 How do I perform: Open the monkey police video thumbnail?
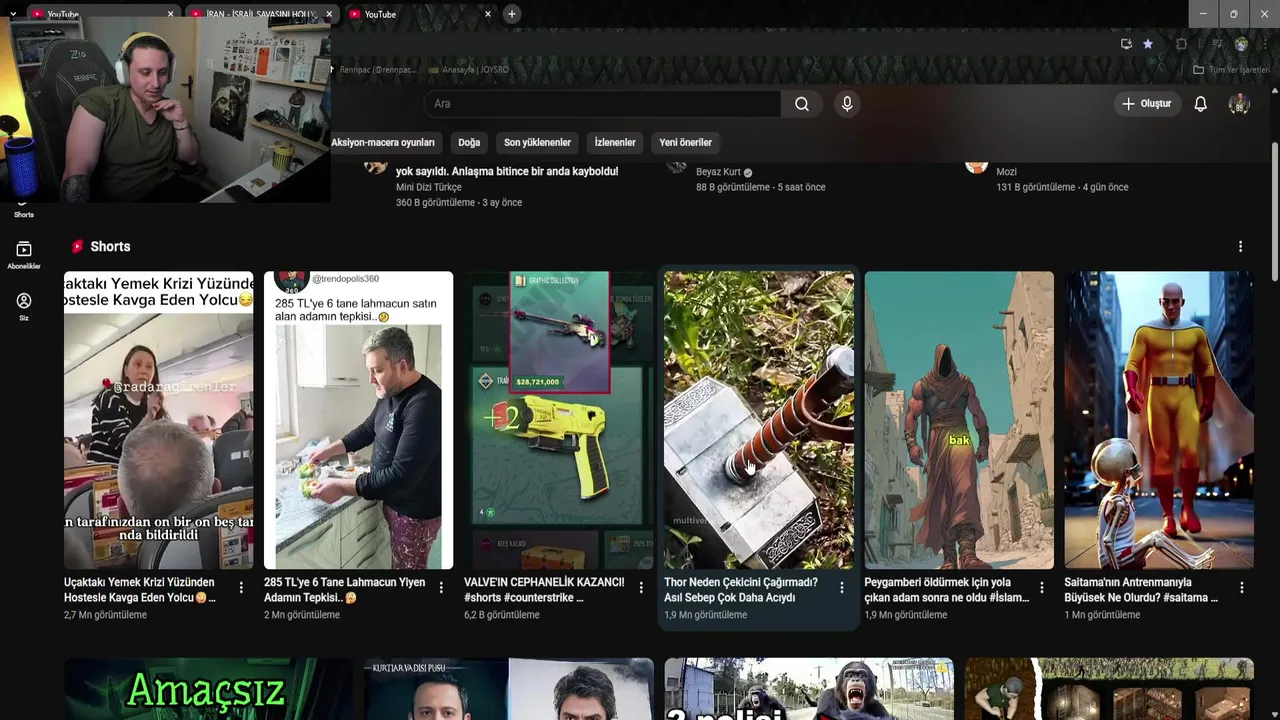(x=808, y=689)
